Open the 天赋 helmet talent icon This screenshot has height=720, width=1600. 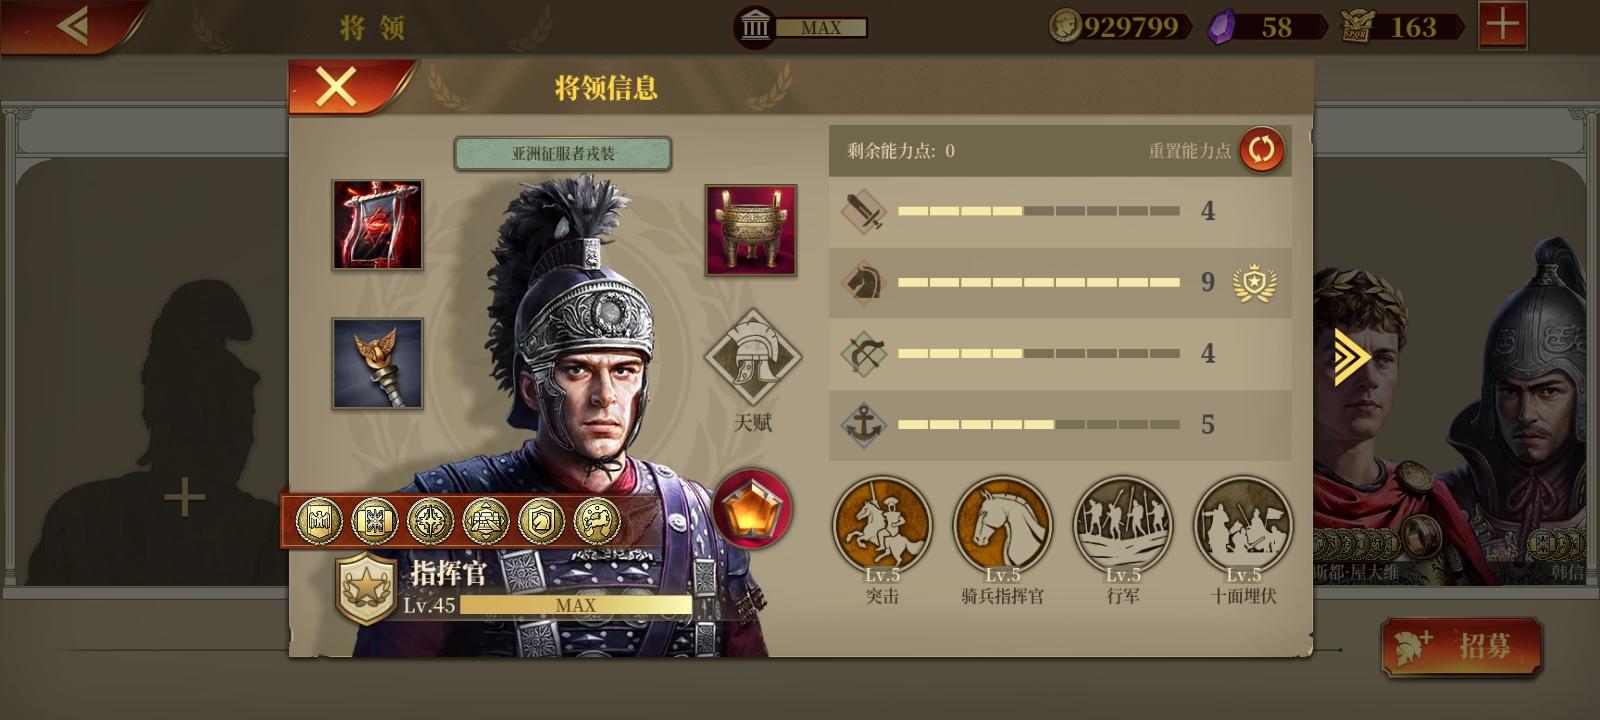752,358
